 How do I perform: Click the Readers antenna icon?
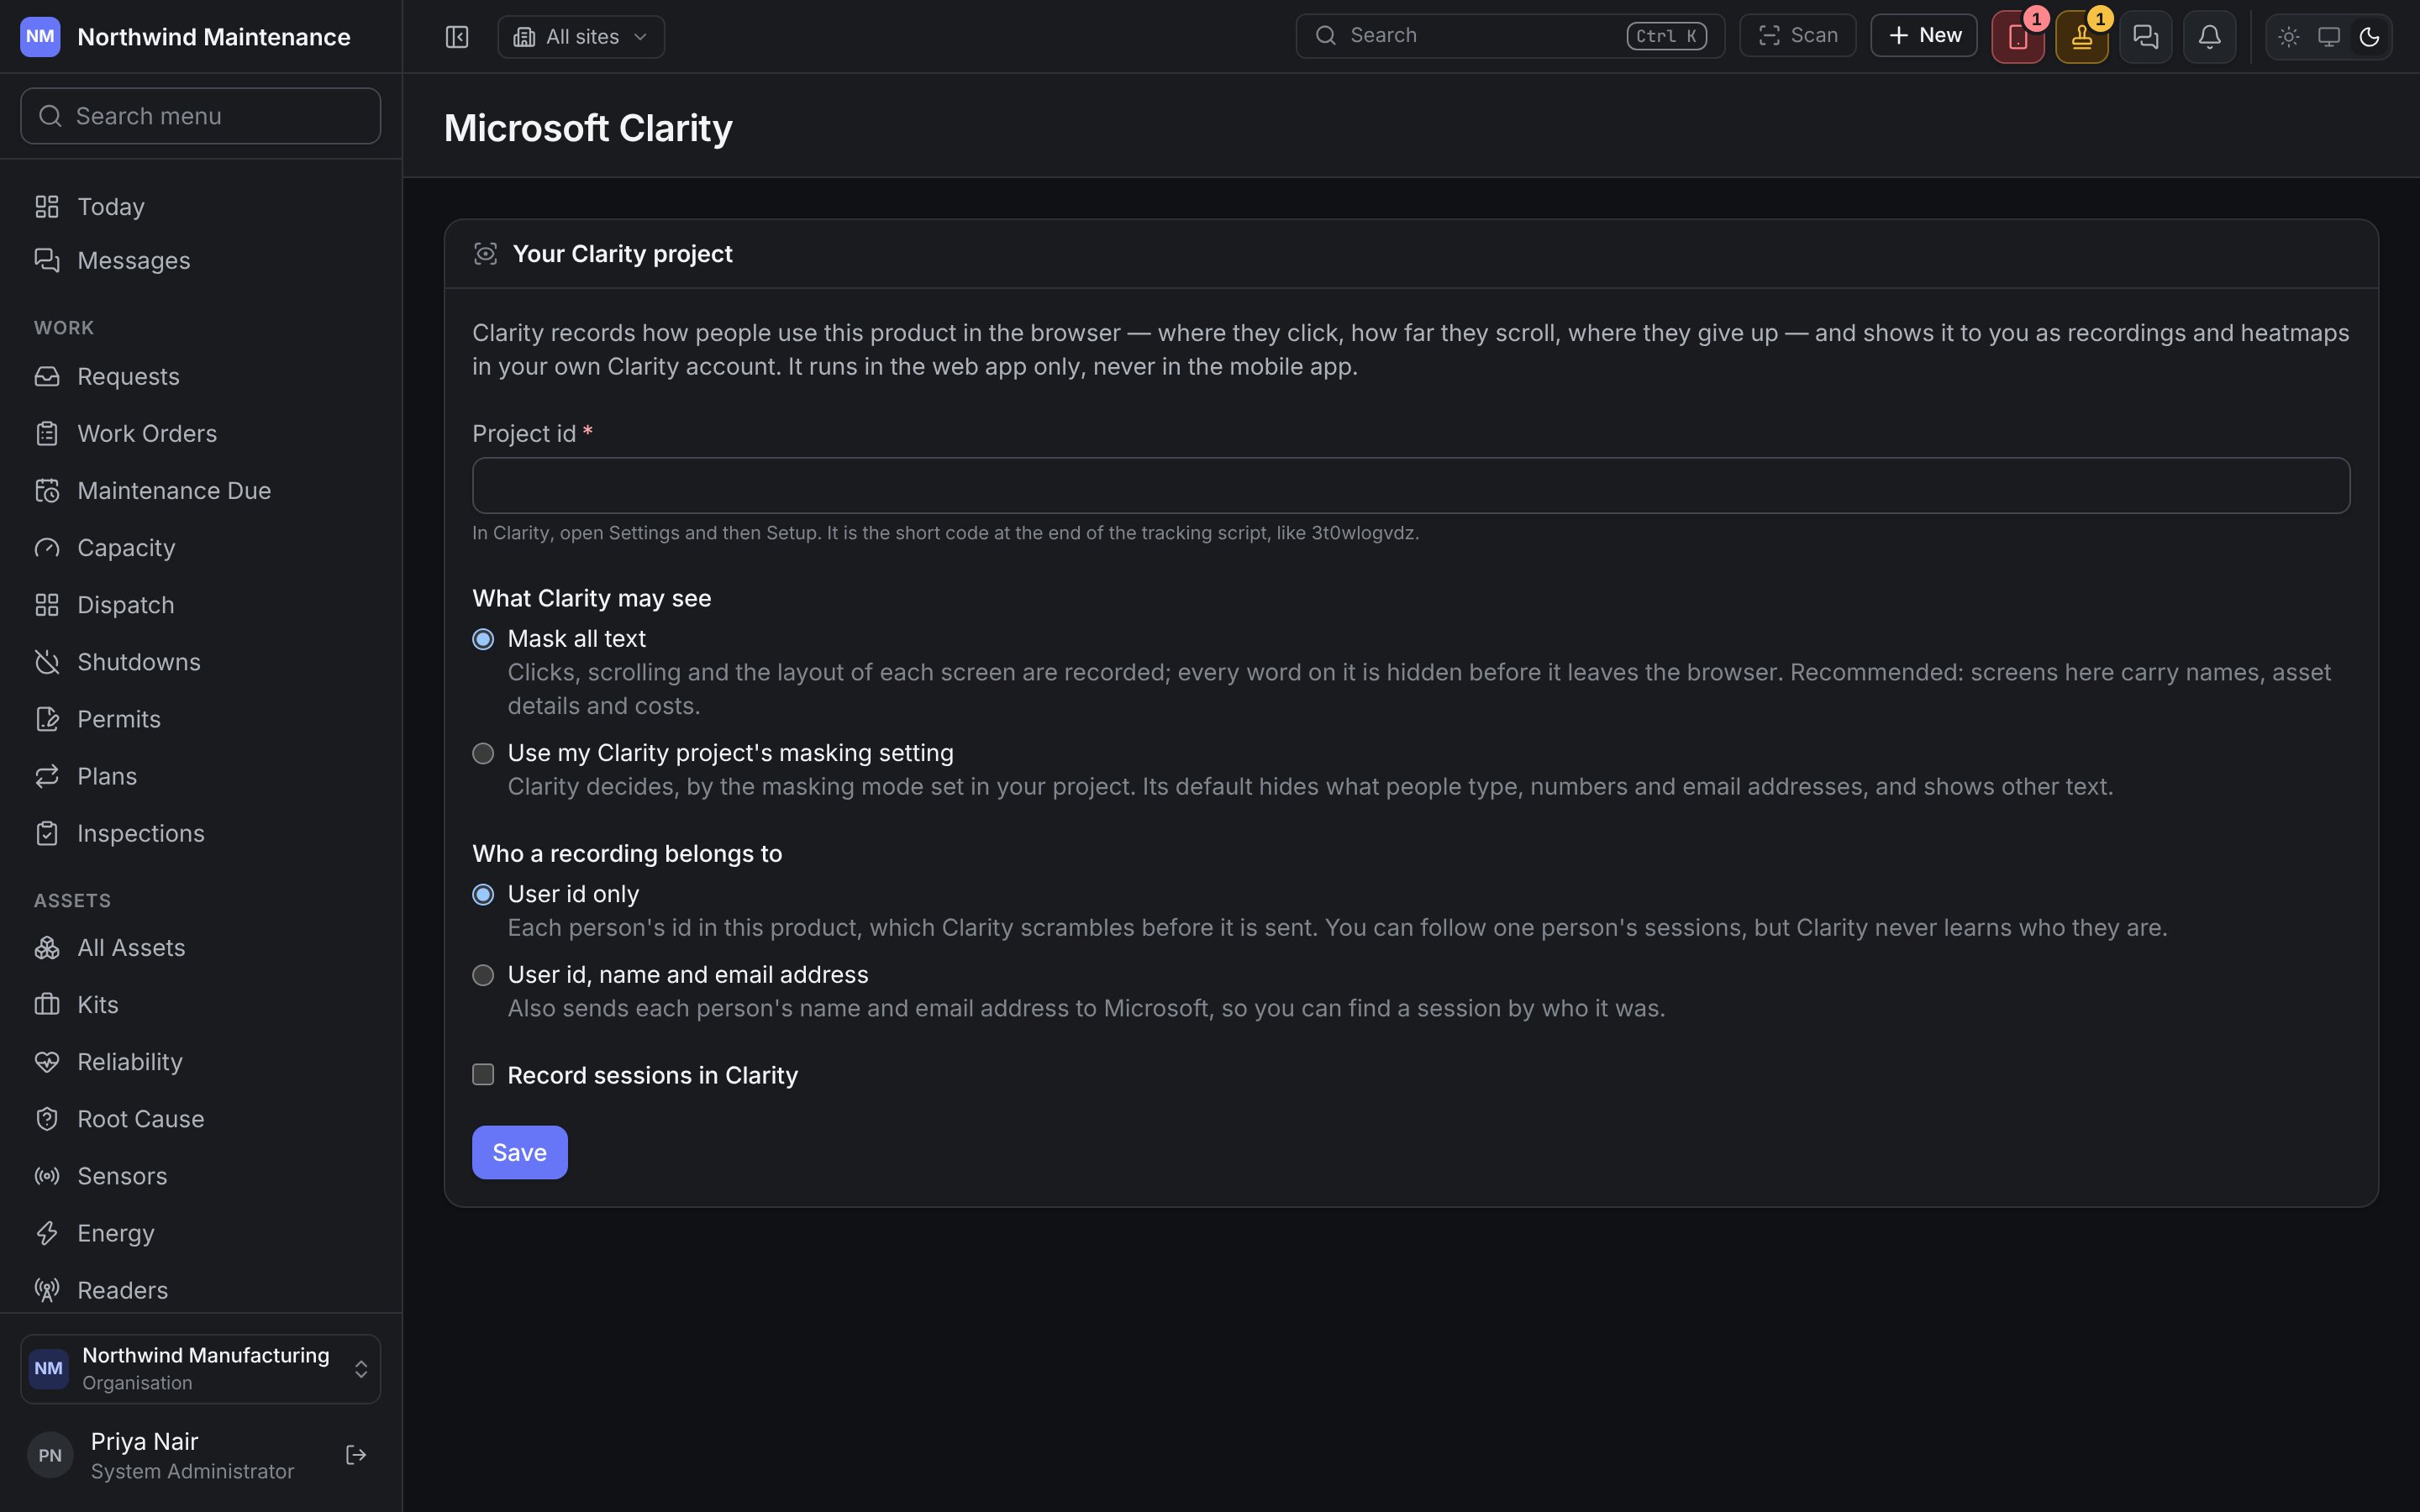tap(47, 1290)
